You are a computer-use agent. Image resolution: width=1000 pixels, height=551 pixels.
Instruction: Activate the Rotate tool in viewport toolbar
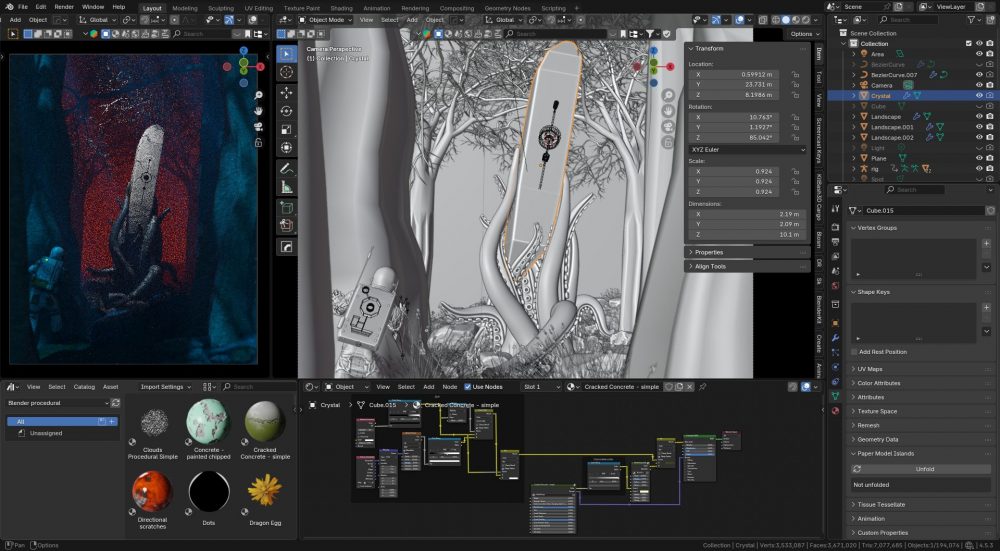[287, 110]
